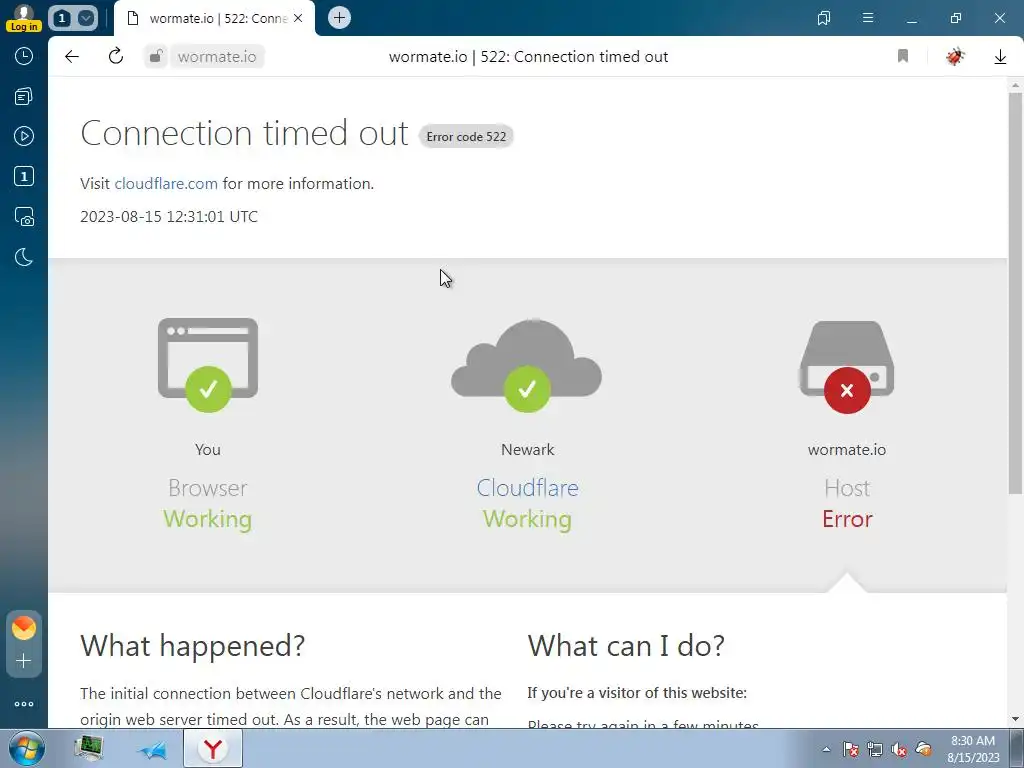Show hidden tray icons arrow
The height and width of the screenshot is (768, 1024).
pos(826,749)
